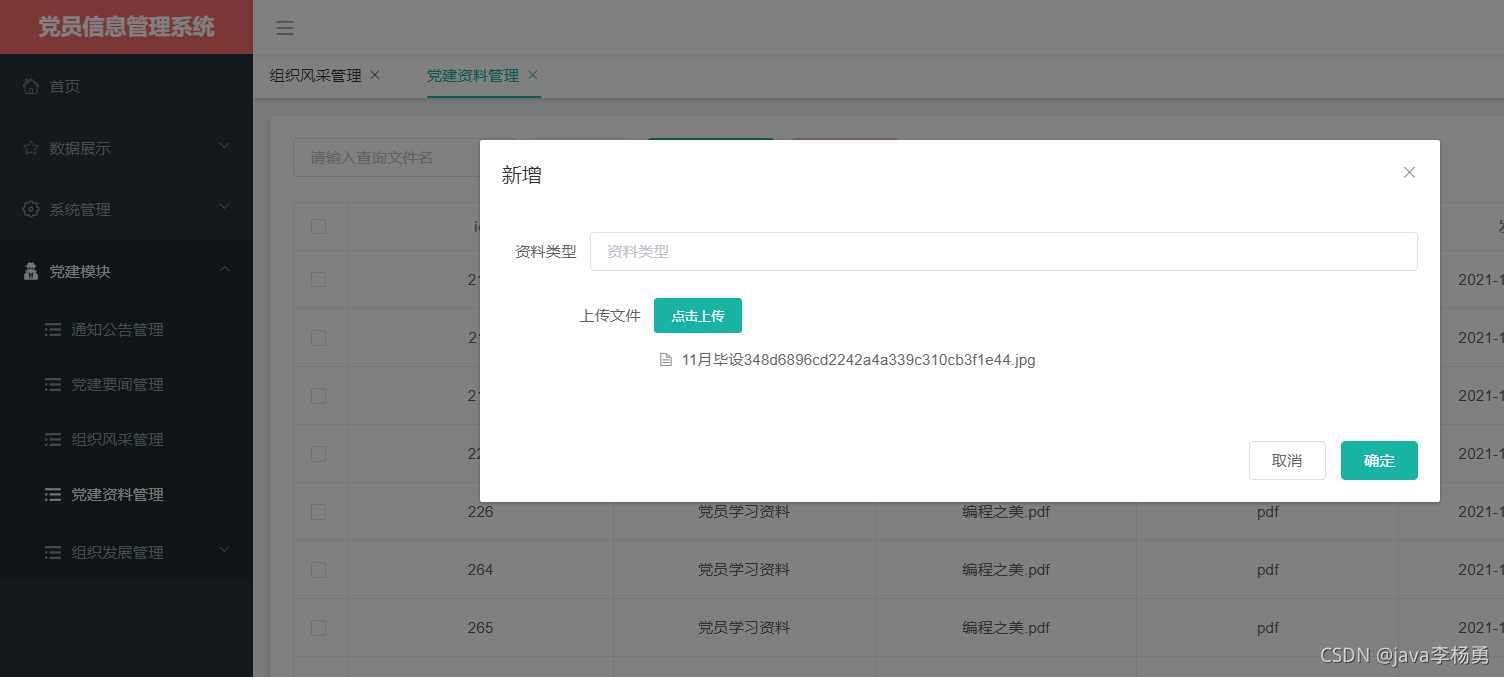
Task: Check the third data row checkbox
Action: tap(319, 396)
